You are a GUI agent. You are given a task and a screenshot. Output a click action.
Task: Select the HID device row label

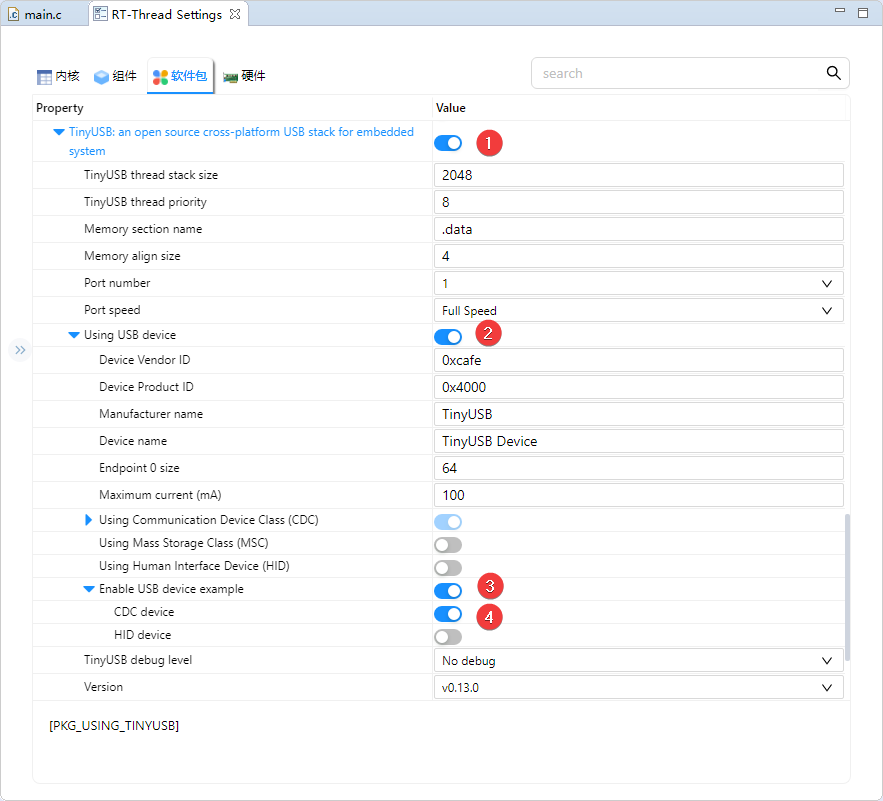[142, 635]
